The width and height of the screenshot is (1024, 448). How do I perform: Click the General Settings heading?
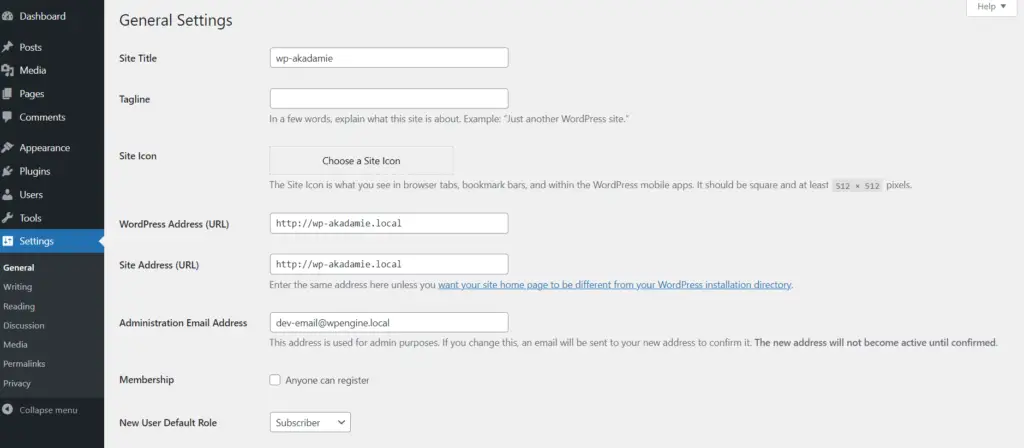pyautogui.click(x=176, y=20)
